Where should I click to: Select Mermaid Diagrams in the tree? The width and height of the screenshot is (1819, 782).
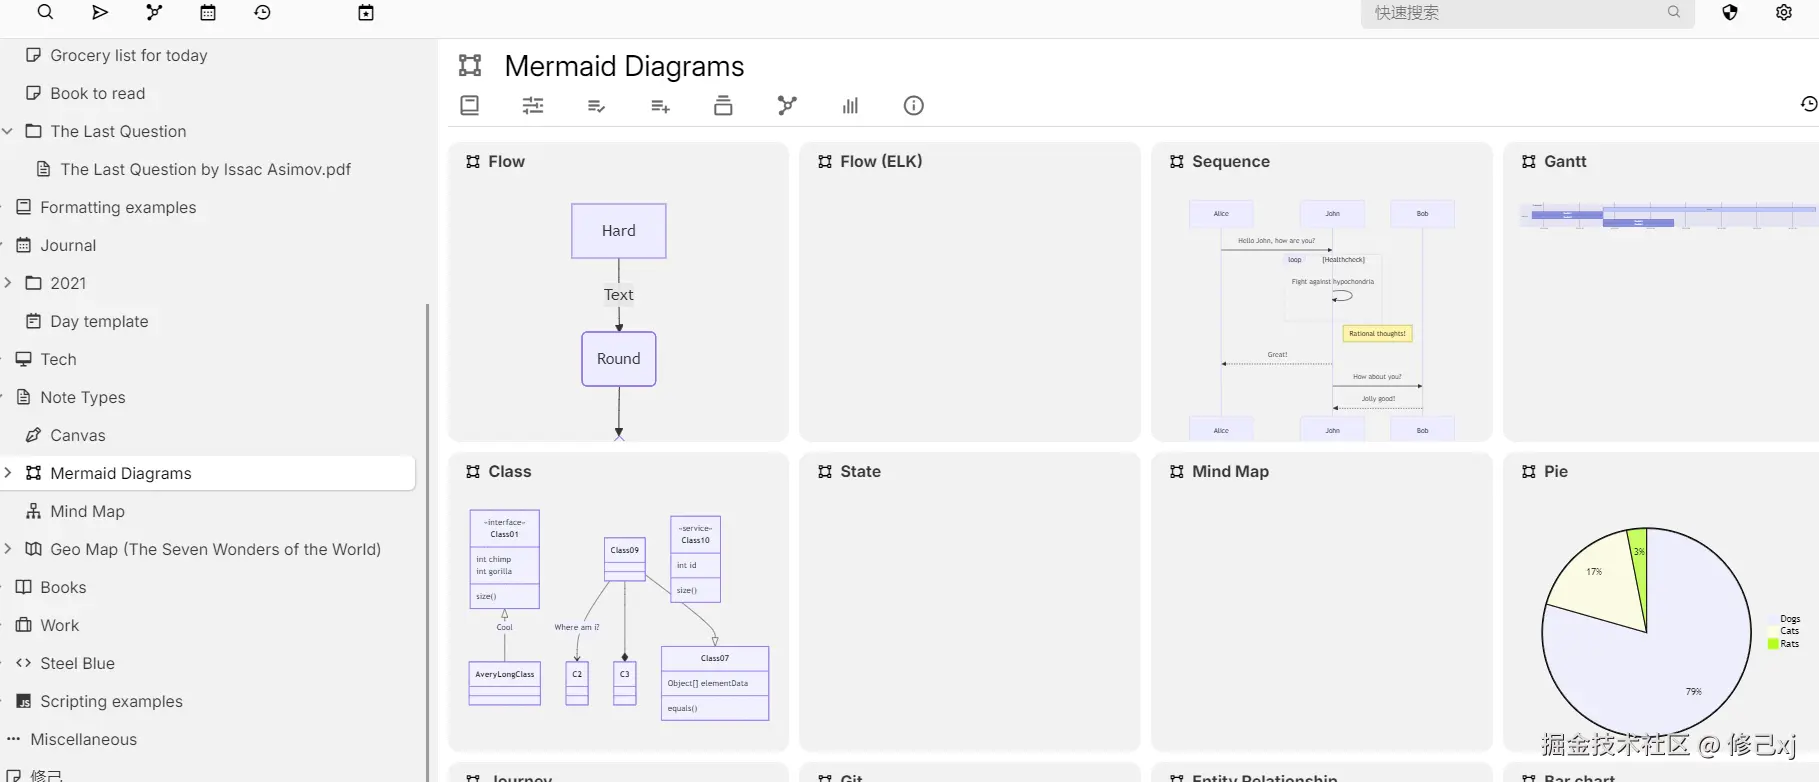pyautogui.click(x=121, y=474)
